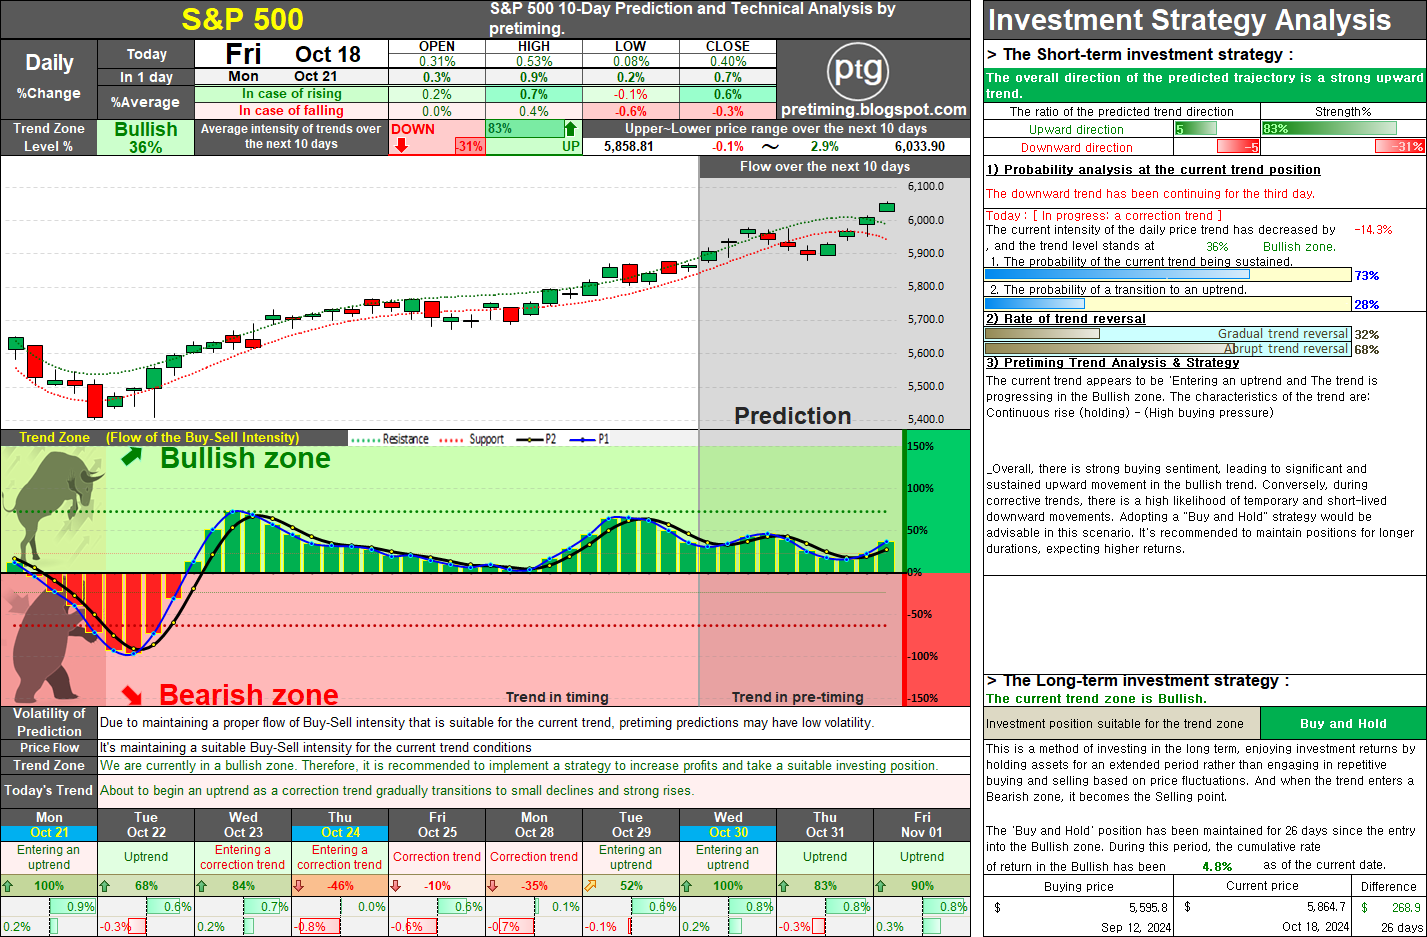Click the difference value 268.9

point(1406,908)
